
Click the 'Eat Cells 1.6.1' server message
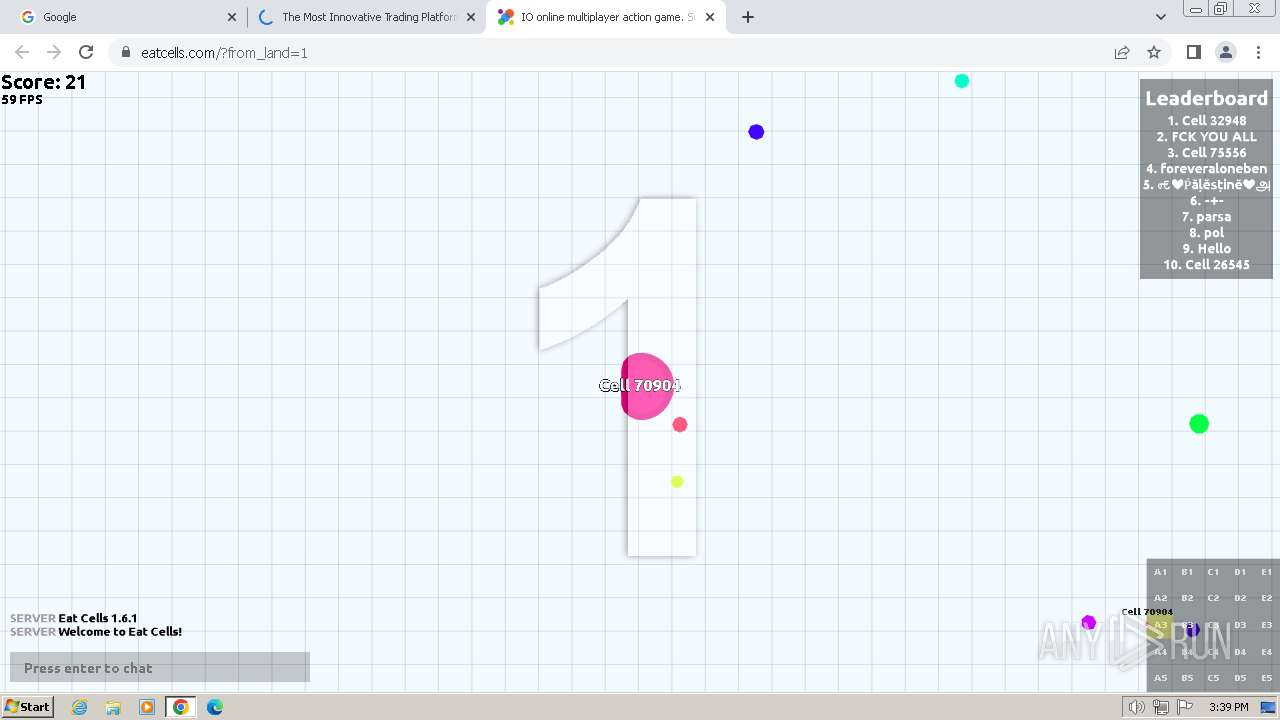(x=98, y=618)
